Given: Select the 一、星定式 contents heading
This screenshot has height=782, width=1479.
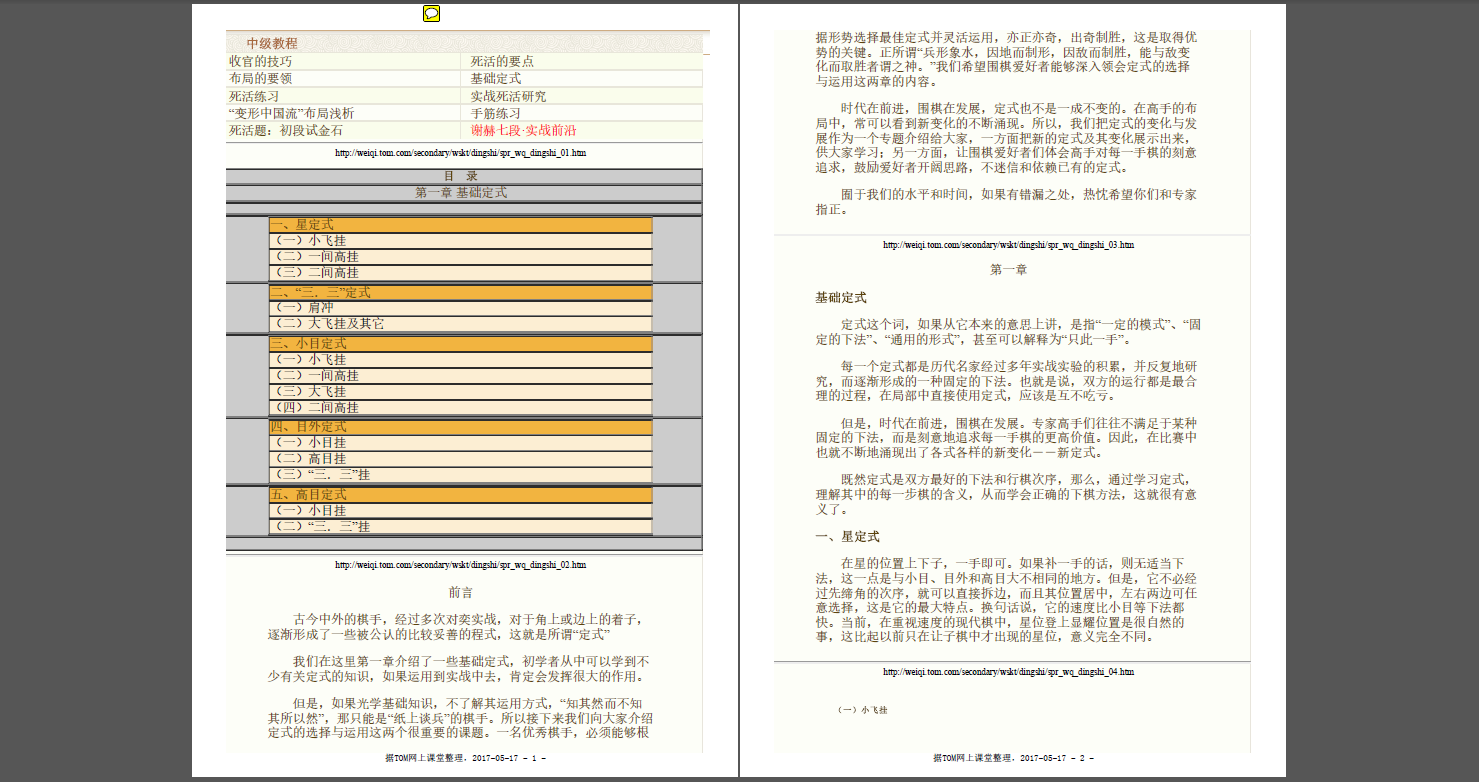Looking at the screenshot, I should 460,225.
